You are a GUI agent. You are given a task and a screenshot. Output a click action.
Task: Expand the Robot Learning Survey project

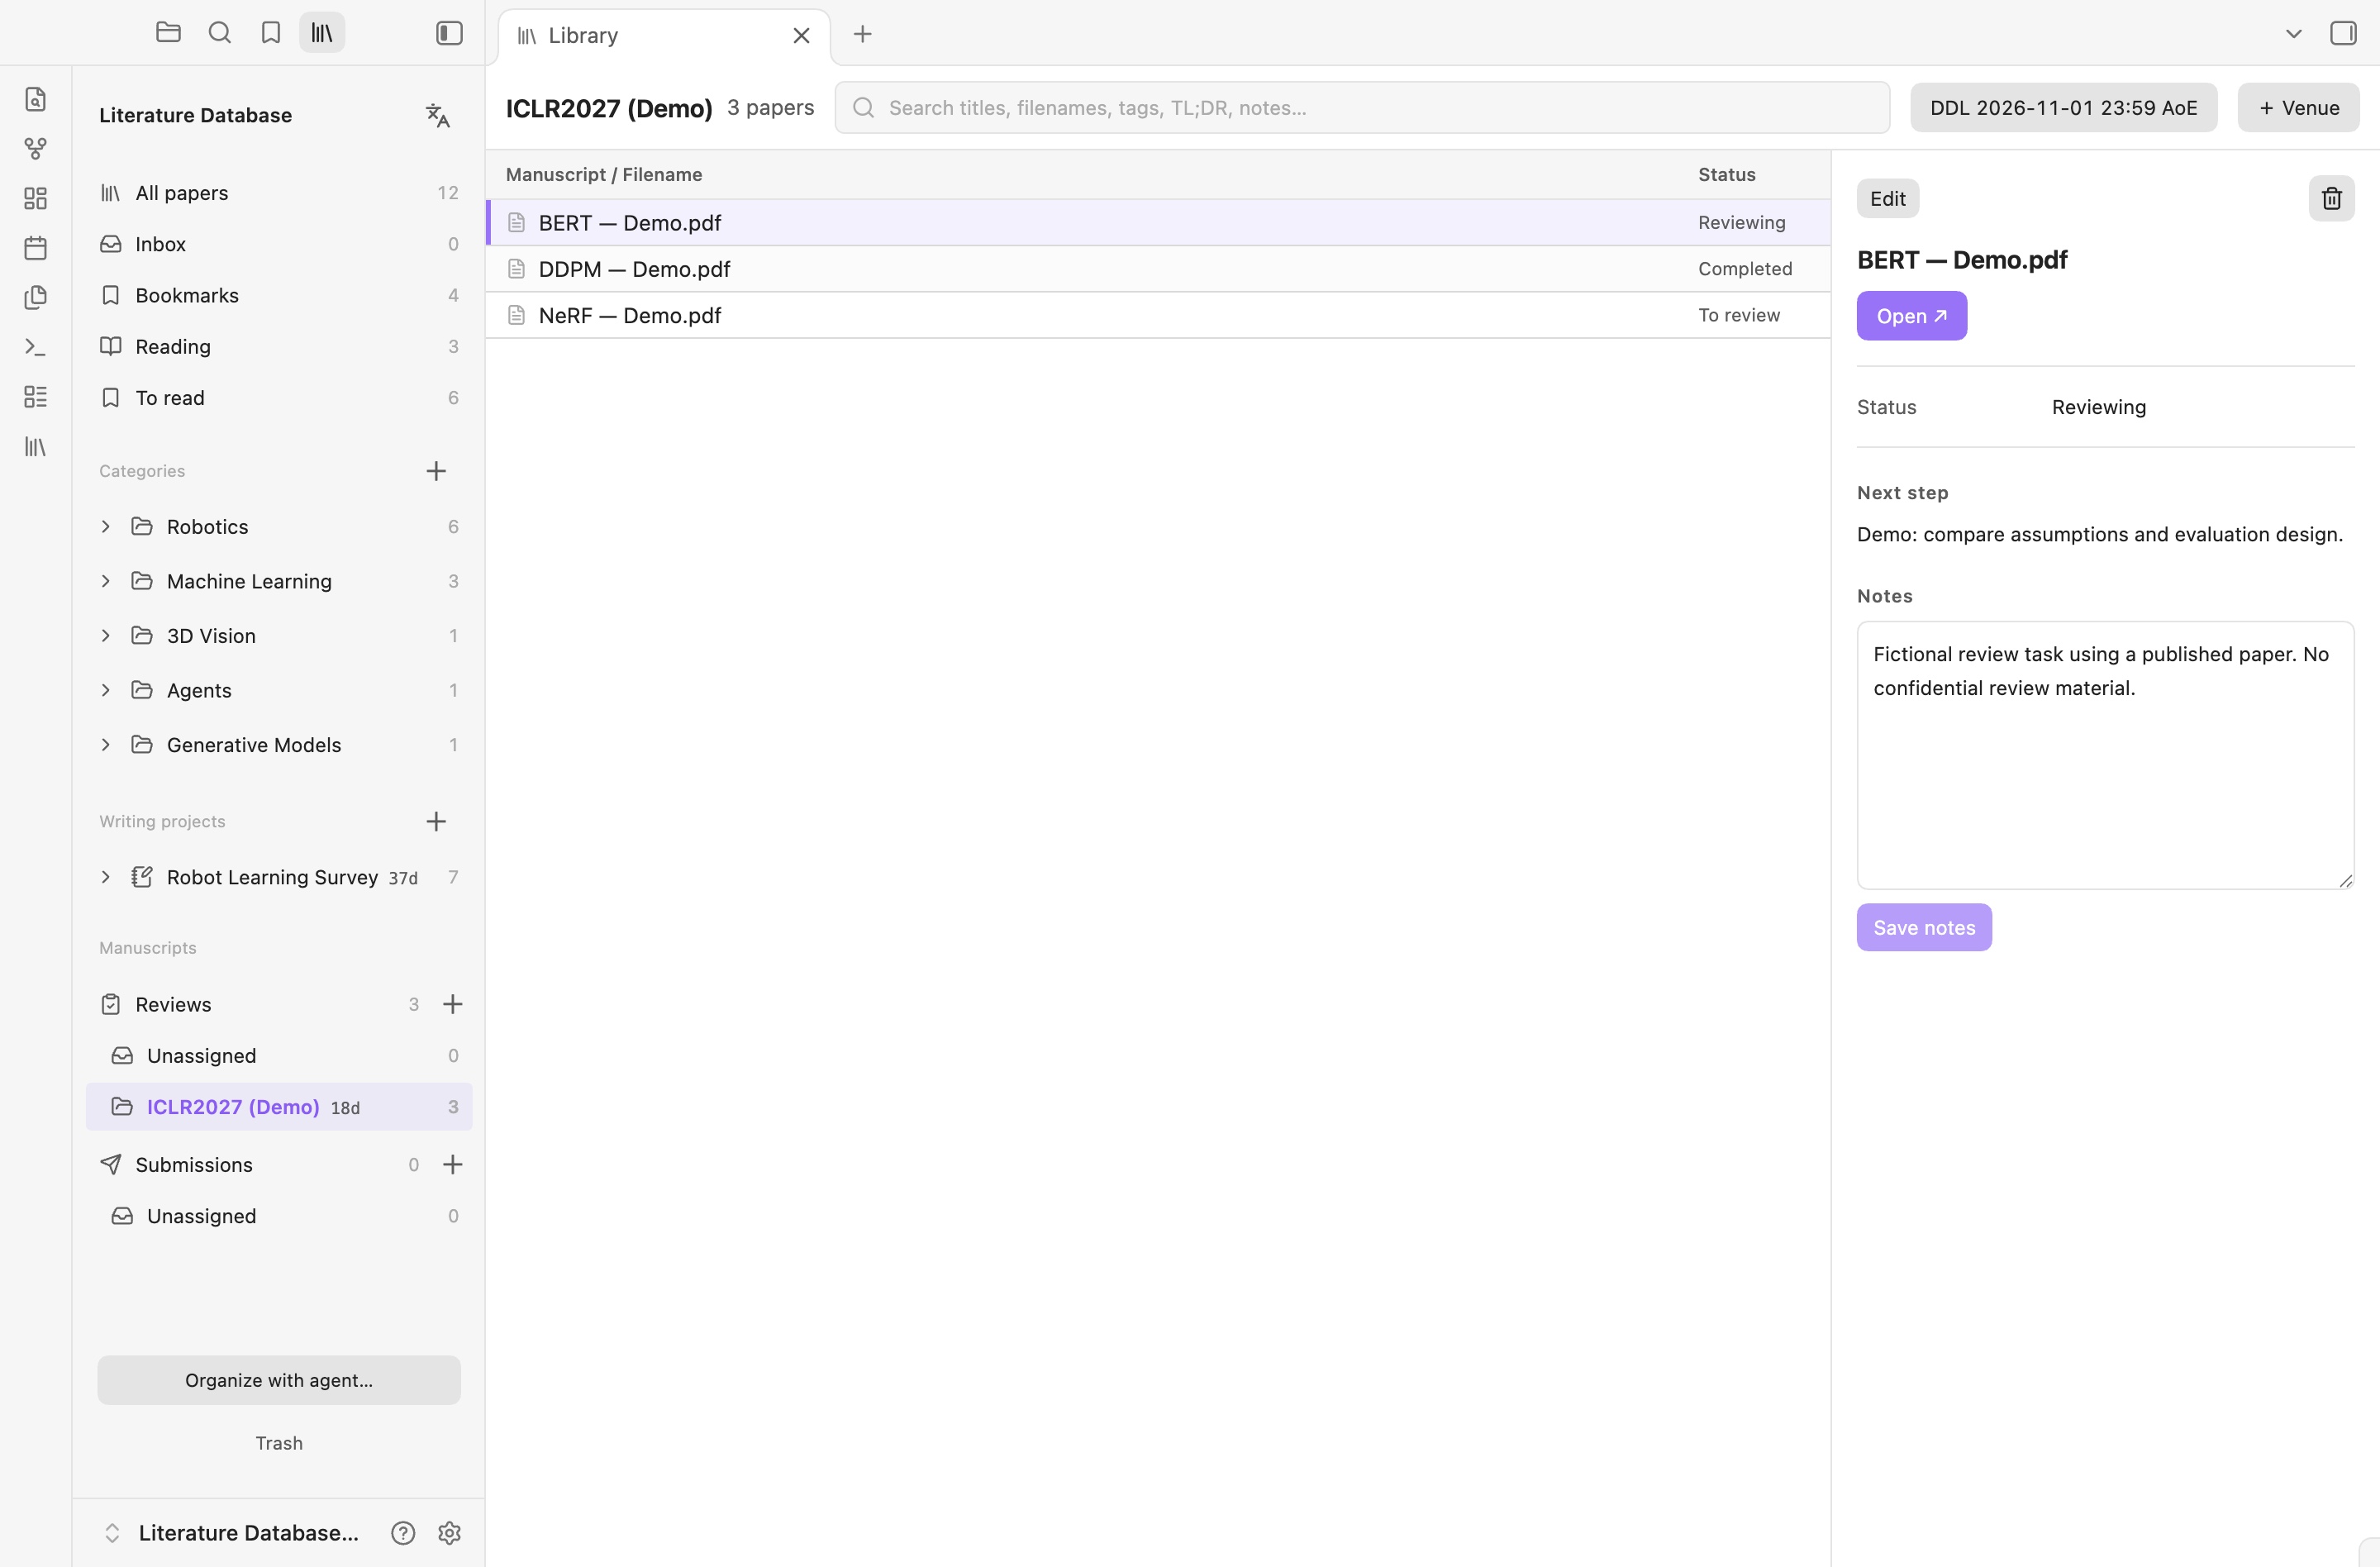pos(105,877)
